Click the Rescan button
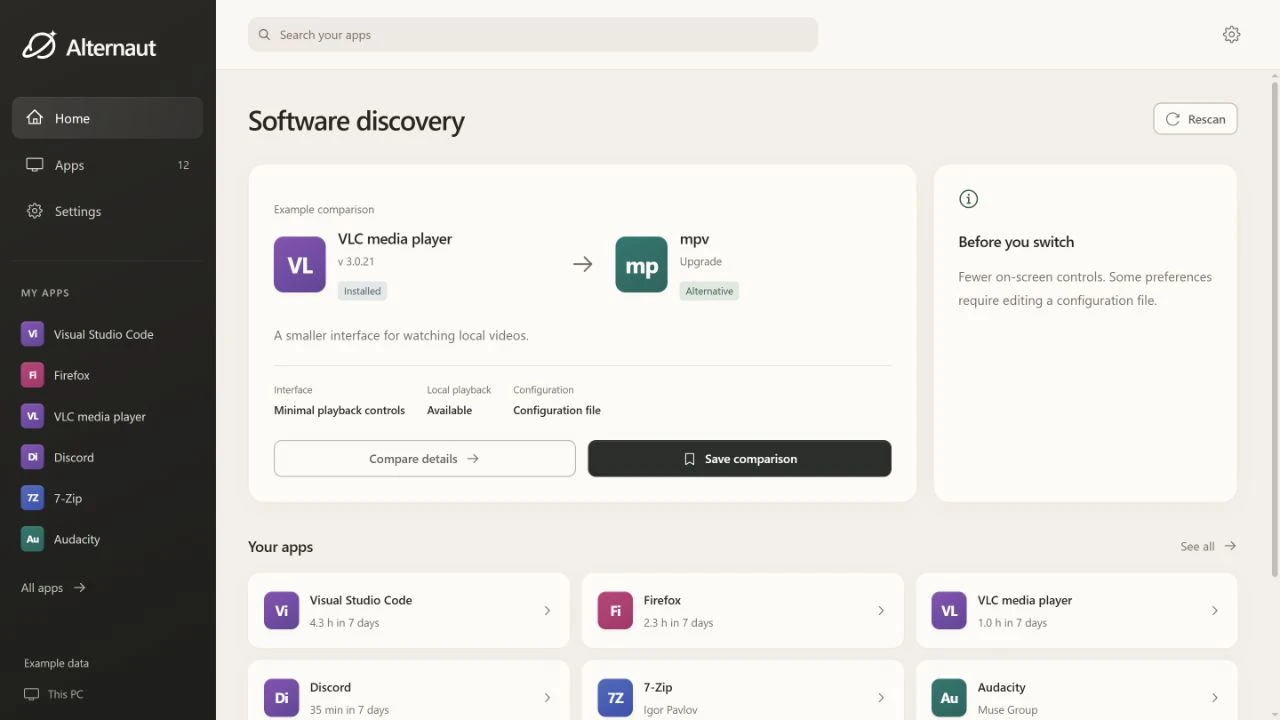The height and width of the screenshot is (720, 1280). click(1195, 119)
